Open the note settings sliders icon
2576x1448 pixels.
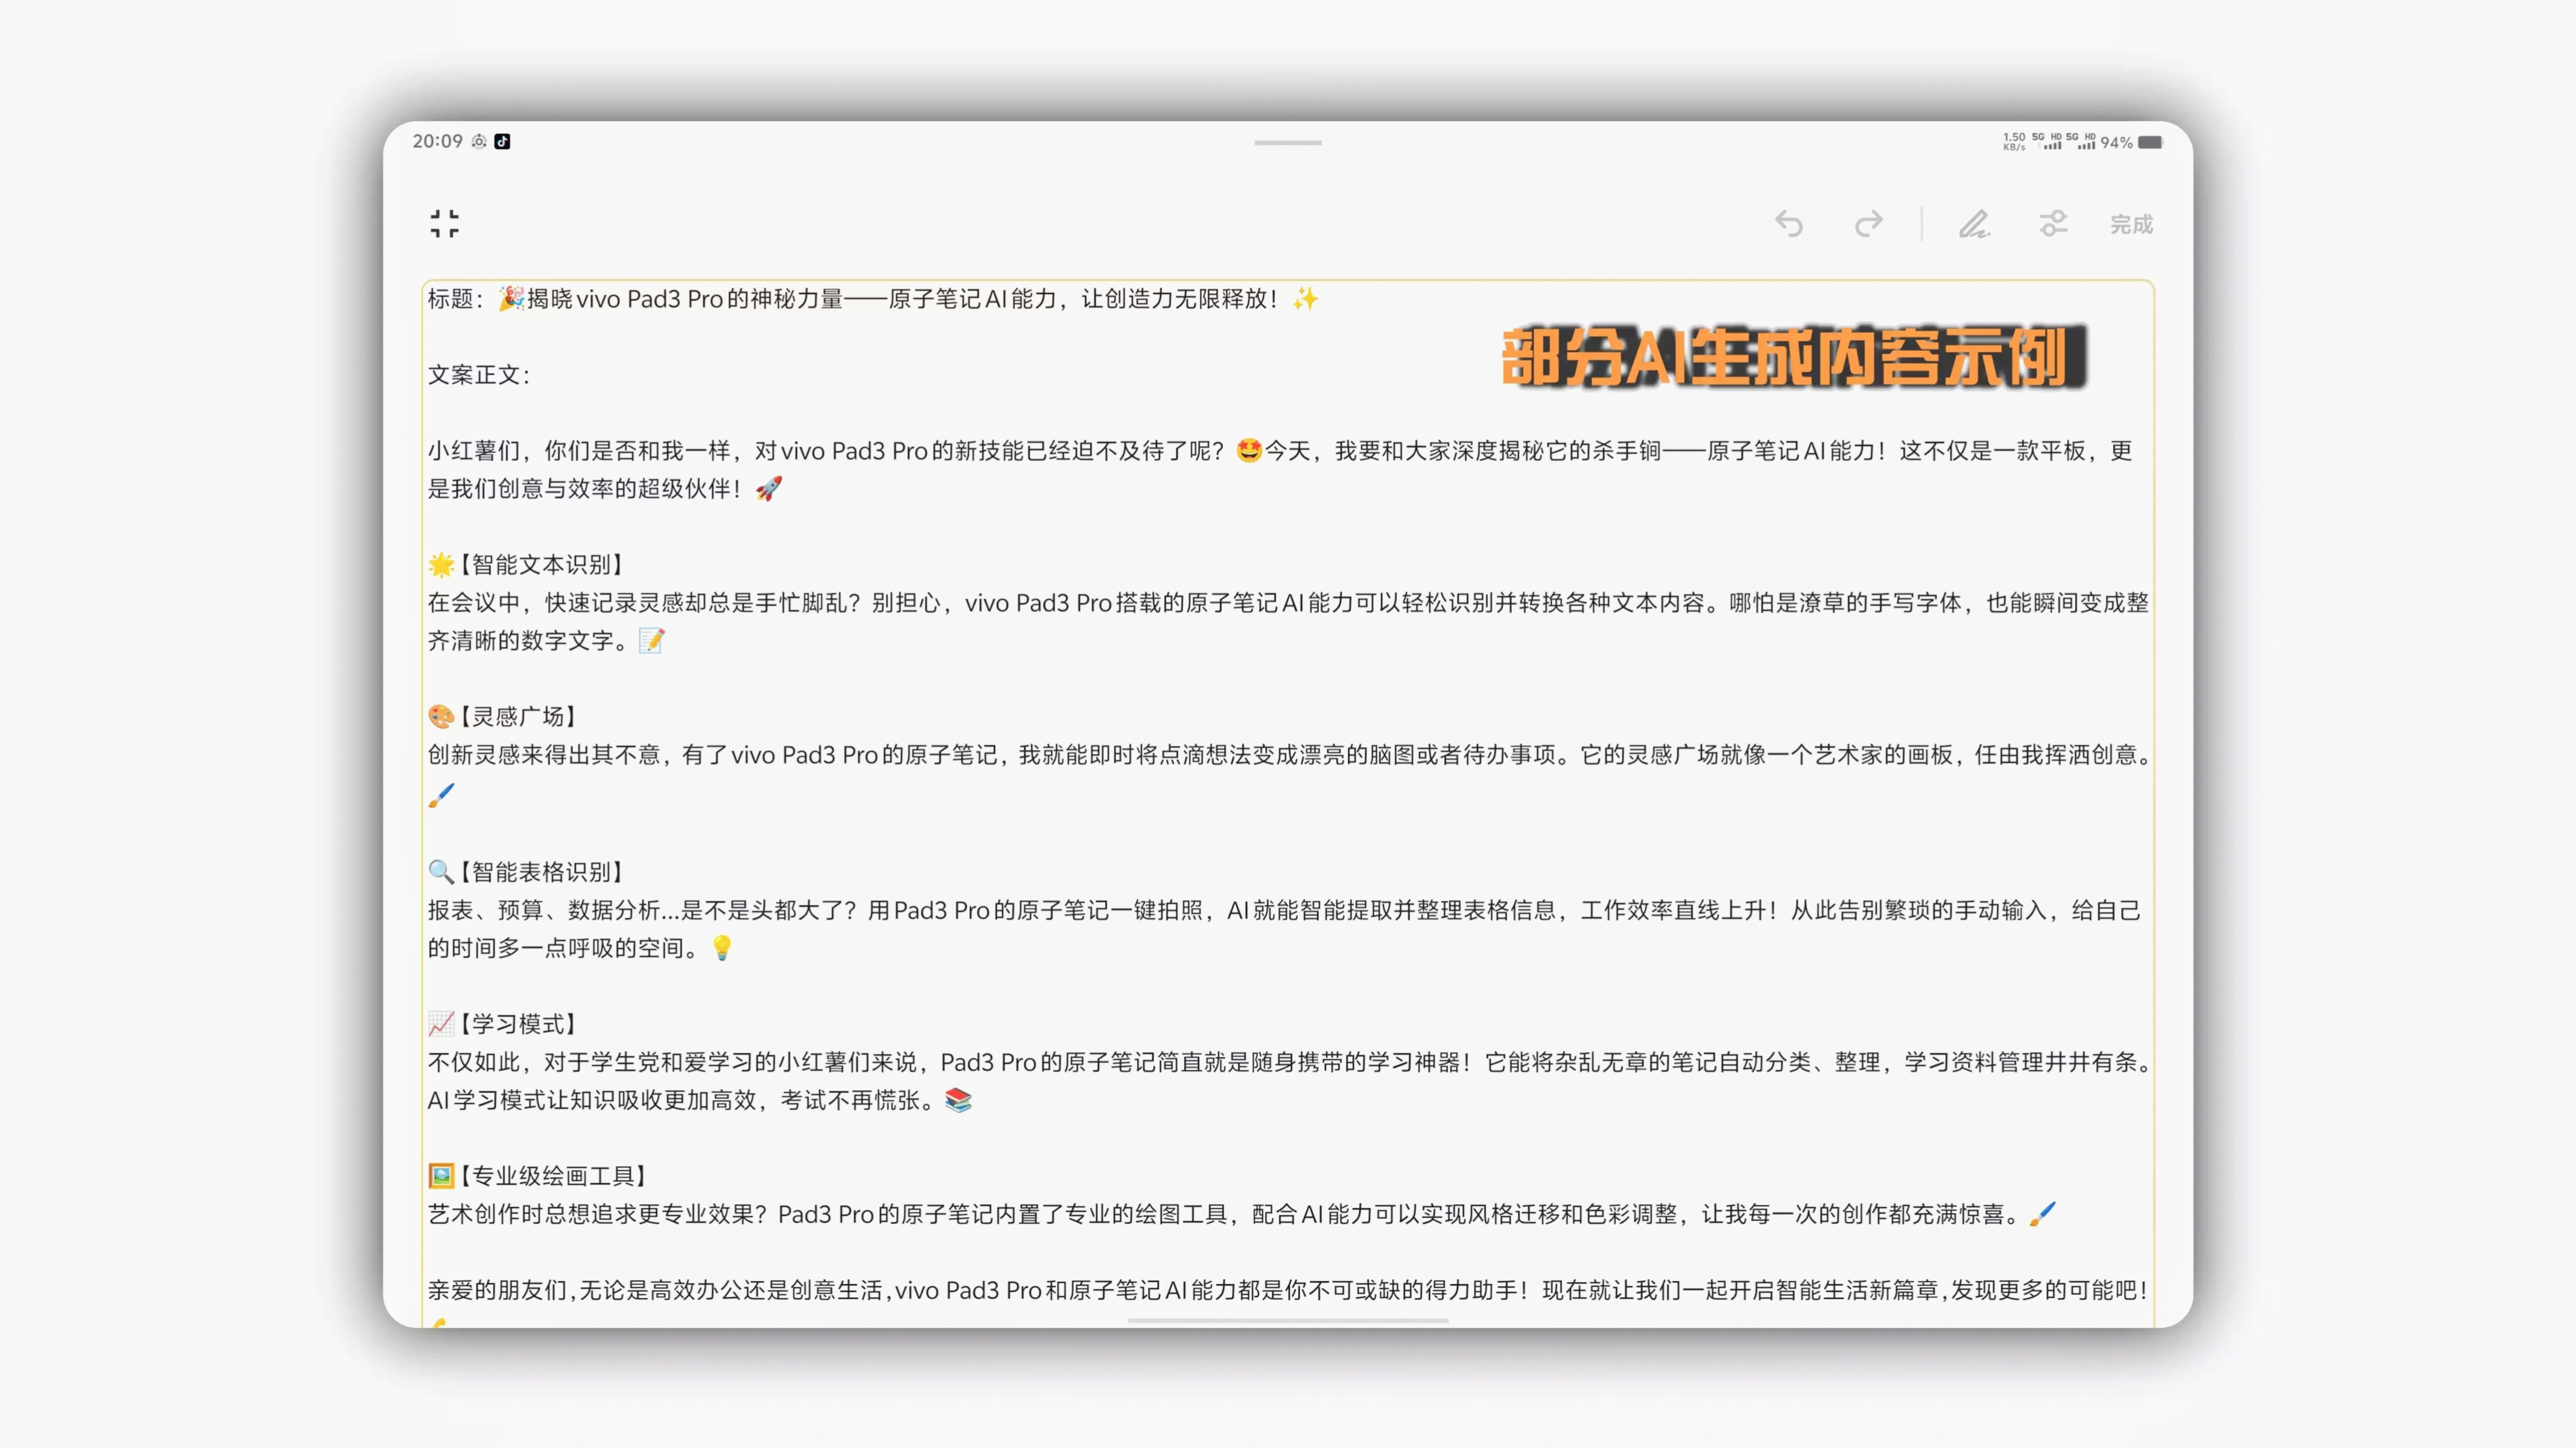[2053, 223]
